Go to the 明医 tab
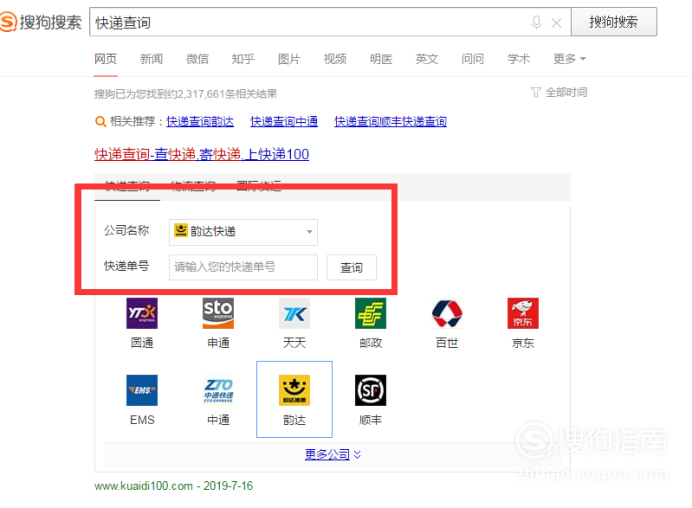This screenshot has height=508, width=692. click(x=381, y=59)
